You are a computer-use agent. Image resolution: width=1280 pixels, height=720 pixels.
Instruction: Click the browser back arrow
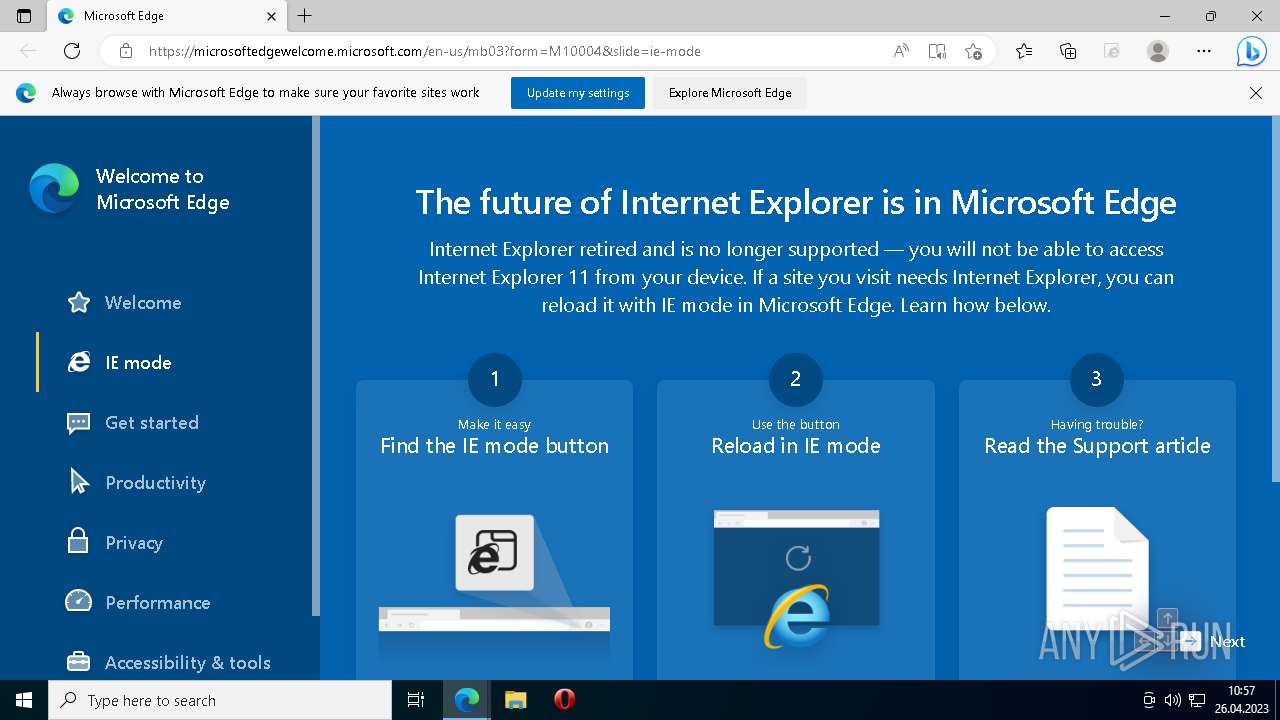coord(28,51)
